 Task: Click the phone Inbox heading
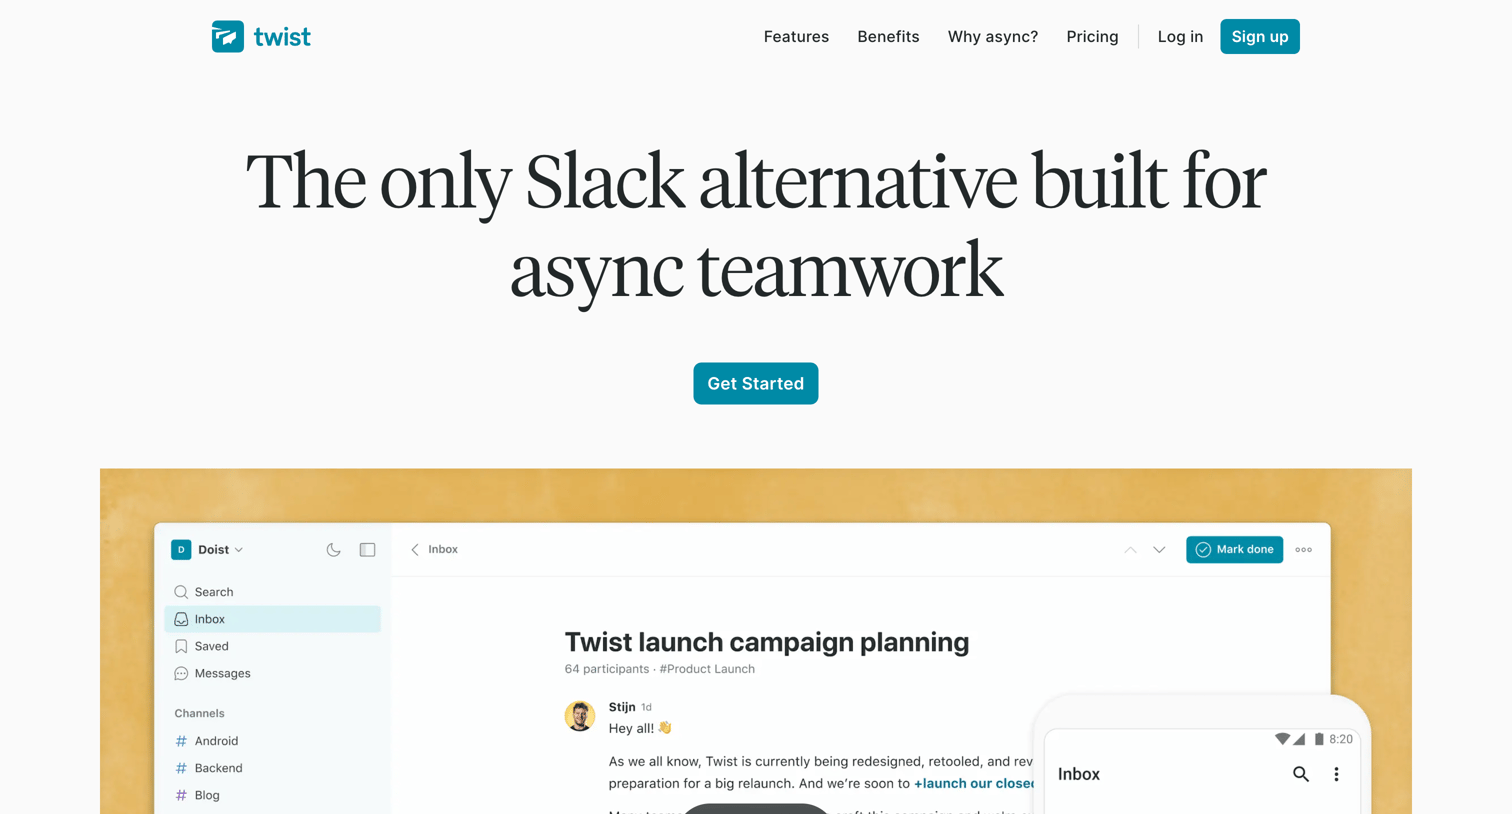(1079, 774)
